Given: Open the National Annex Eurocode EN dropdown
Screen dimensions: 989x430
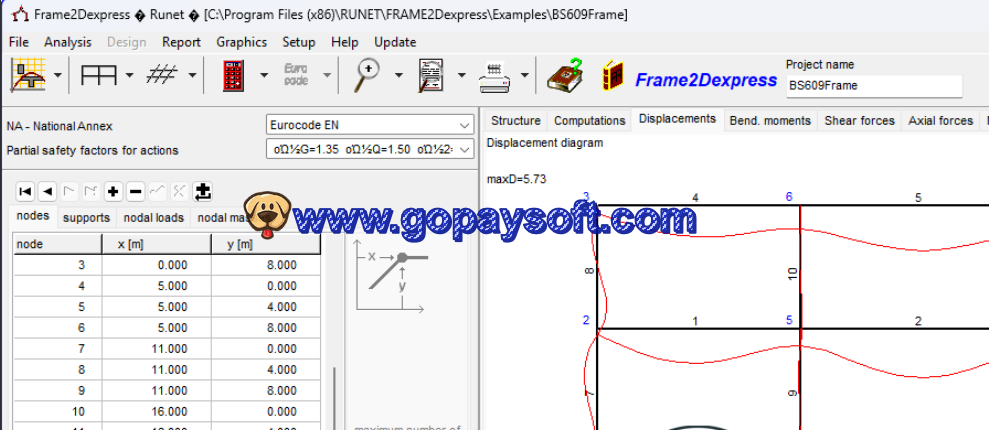Looking at the screenshot, I should point(370,125).
